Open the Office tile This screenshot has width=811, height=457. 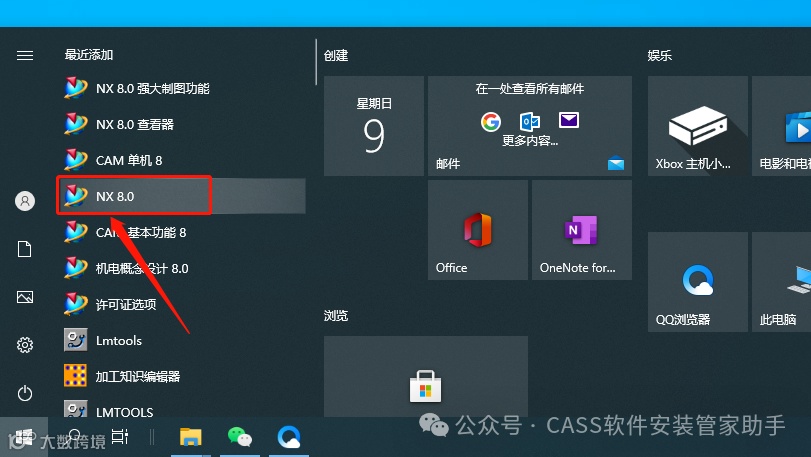point(478,230)
